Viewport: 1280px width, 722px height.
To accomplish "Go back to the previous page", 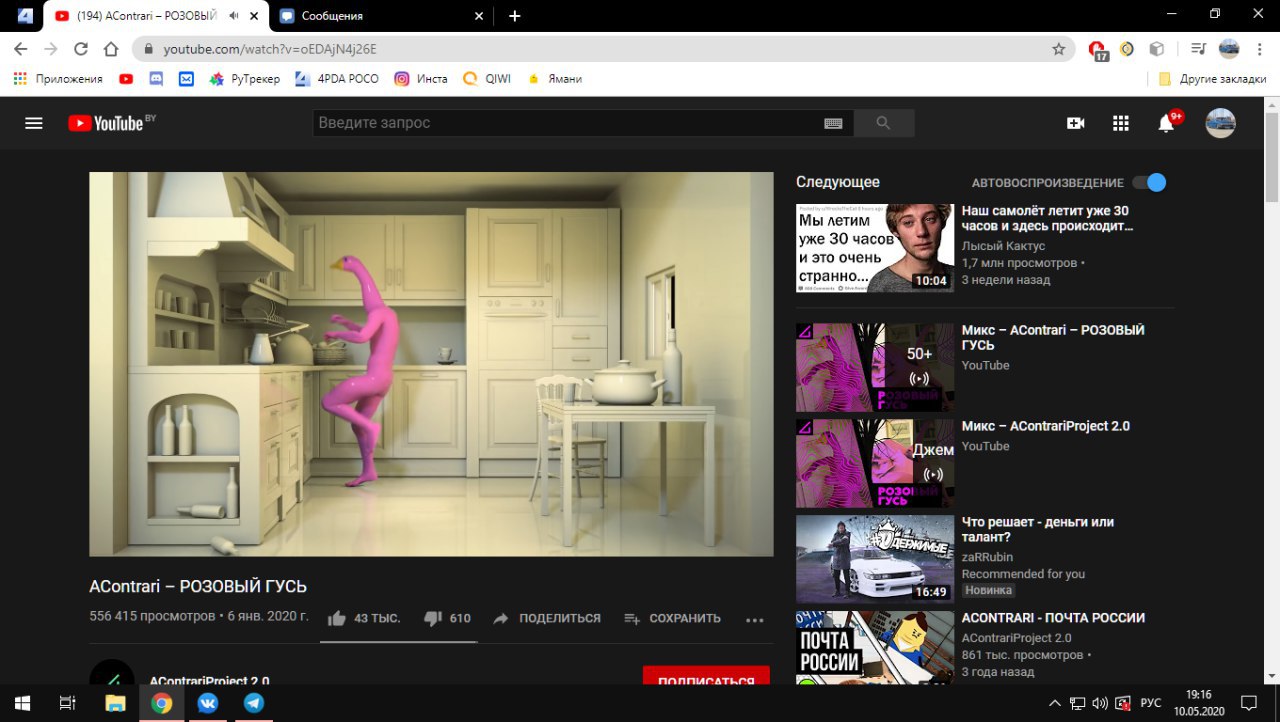I will pyautogui.click(x=21, y=48).
